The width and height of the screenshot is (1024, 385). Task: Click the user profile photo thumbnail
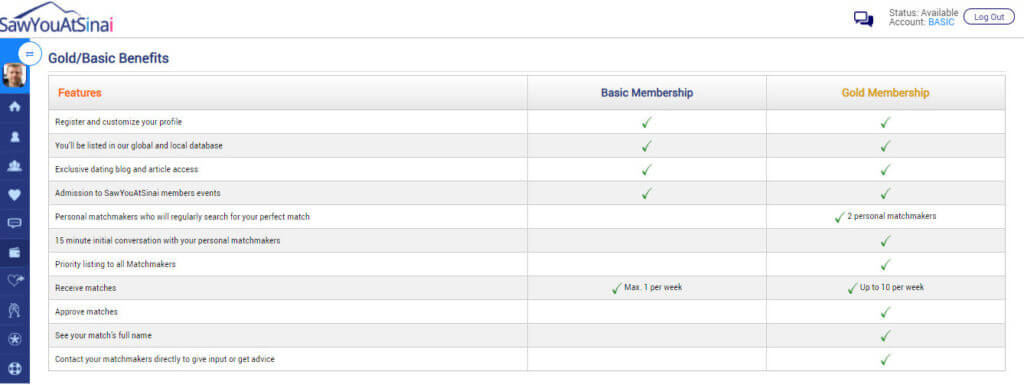click(x=14, y=75)
